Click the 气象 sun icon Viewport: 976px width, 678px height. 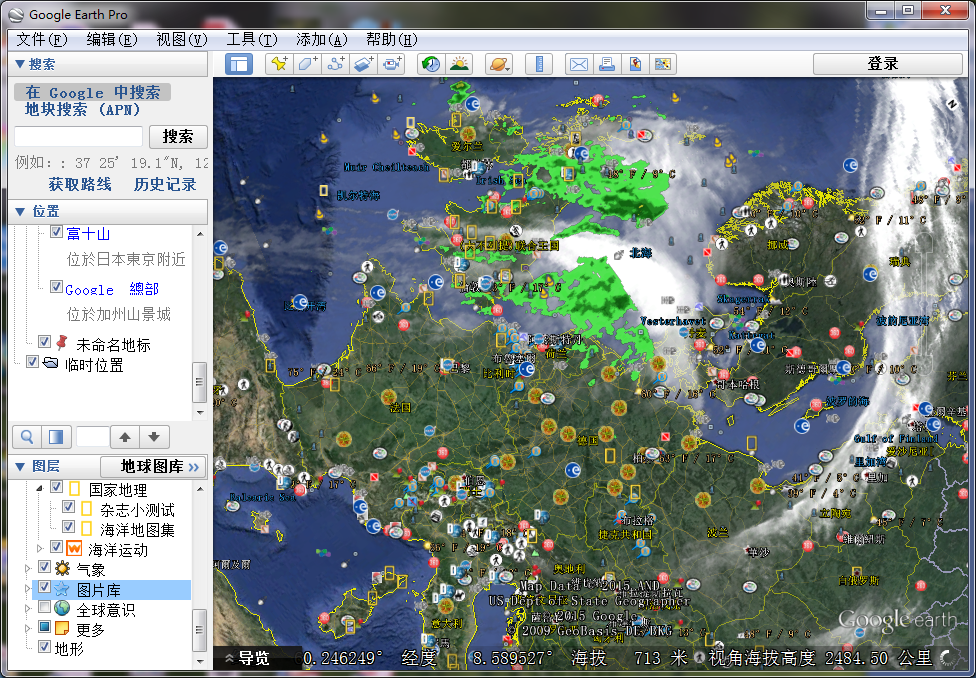pos(62,569)
